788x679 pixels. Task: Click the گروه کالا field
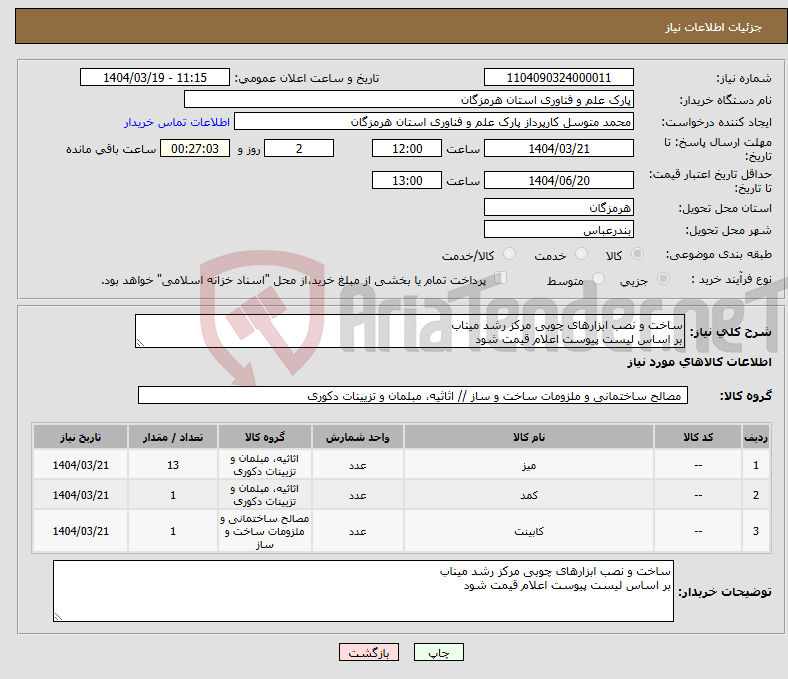click(x=413, y=395)
